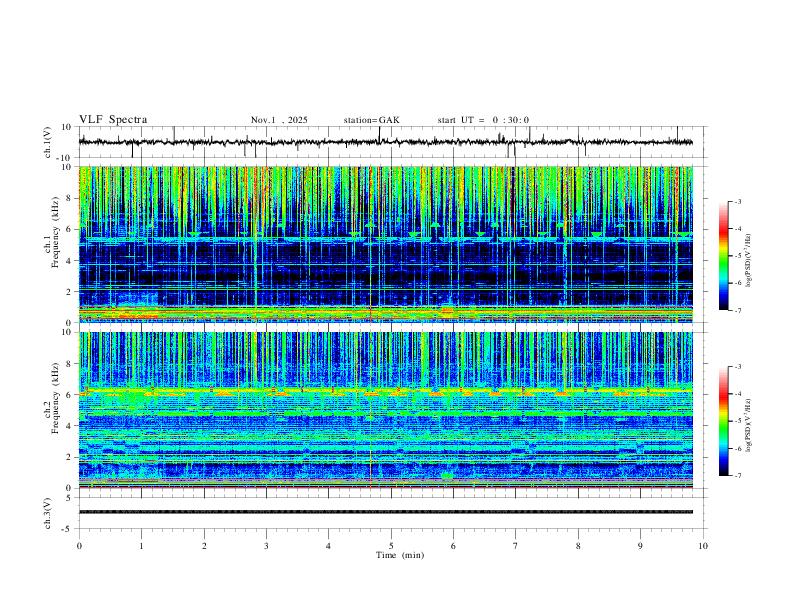Click the ch.2 'Frequency (kHz)' axis label
This screenshot has height=612, width=792.
tap(55, 398)
